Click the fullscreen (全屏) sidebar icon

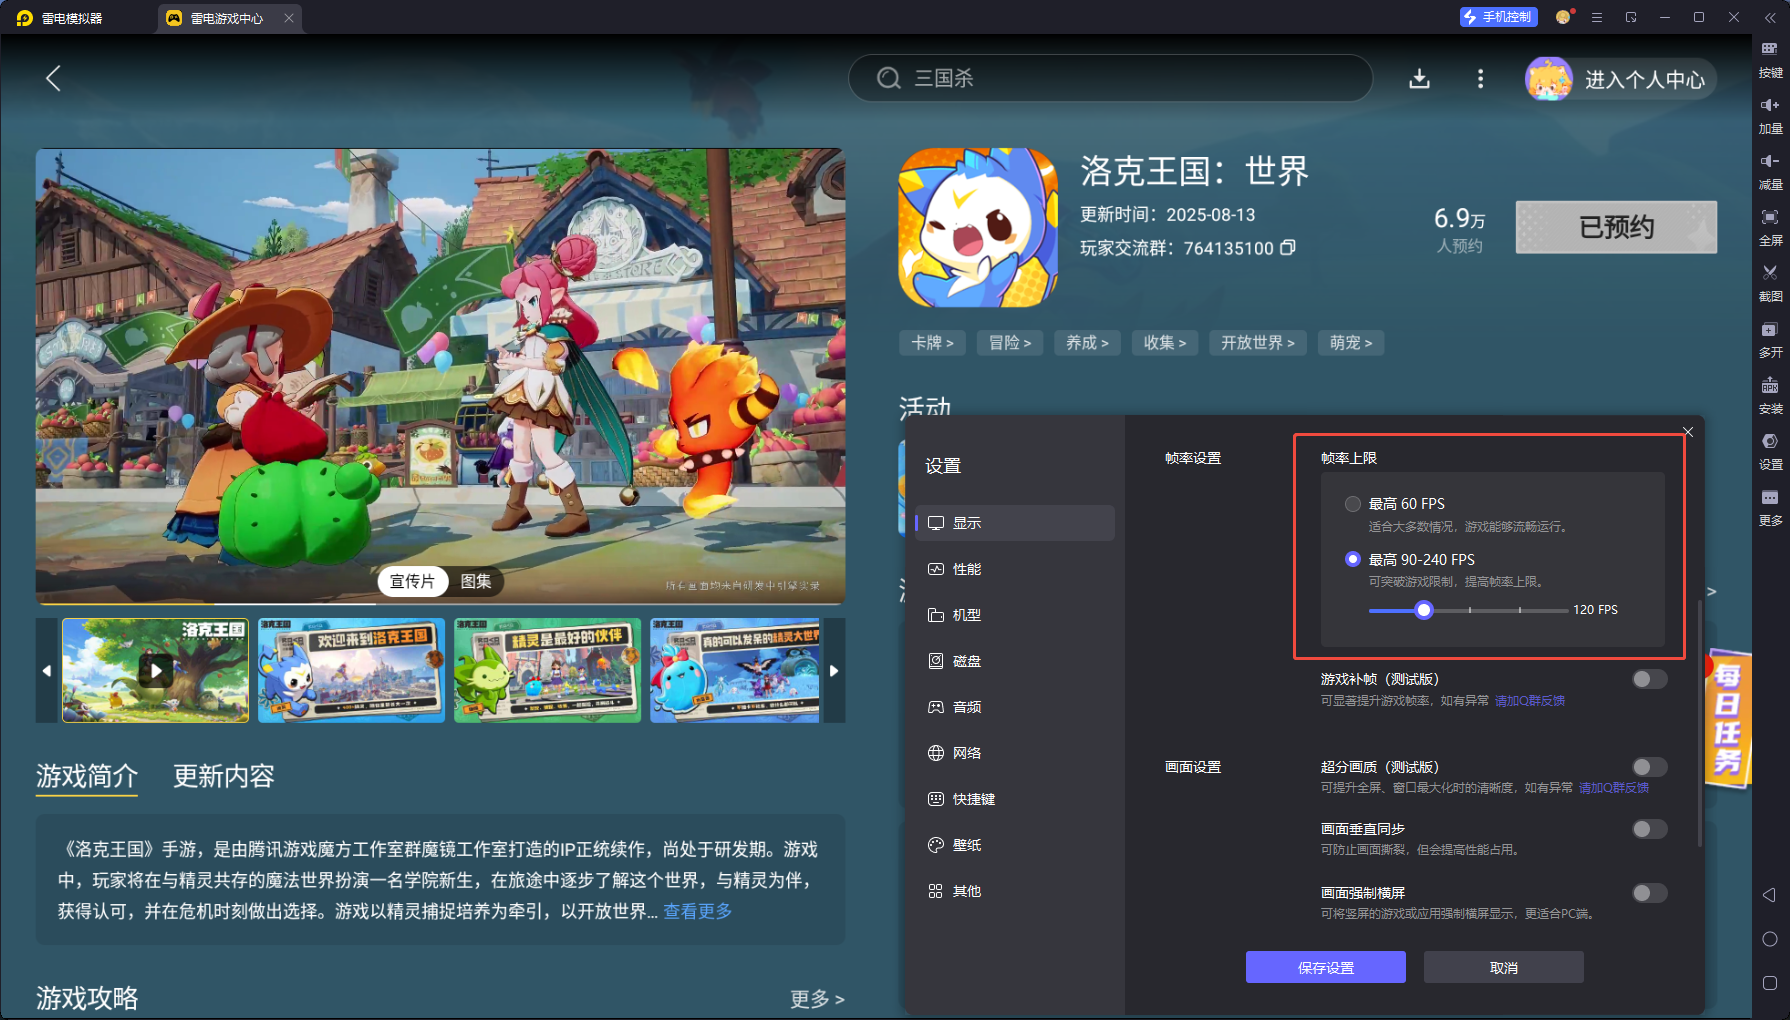point(1769,225)
